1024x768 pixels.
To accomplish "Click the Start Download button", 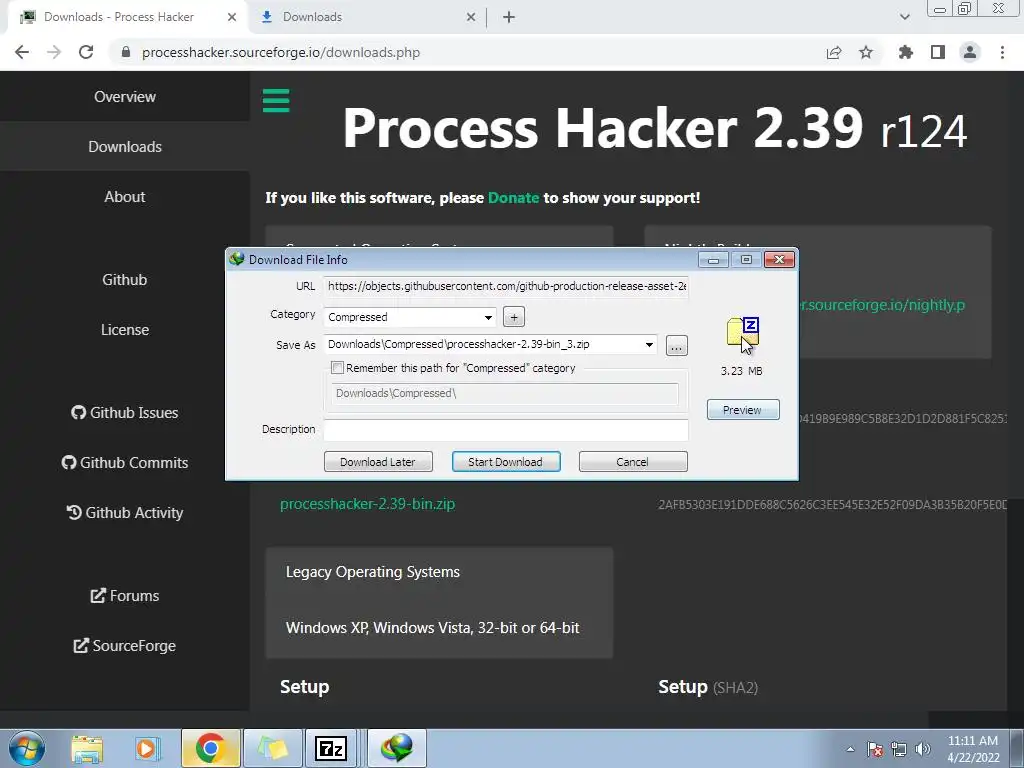I will coord(505,462).
